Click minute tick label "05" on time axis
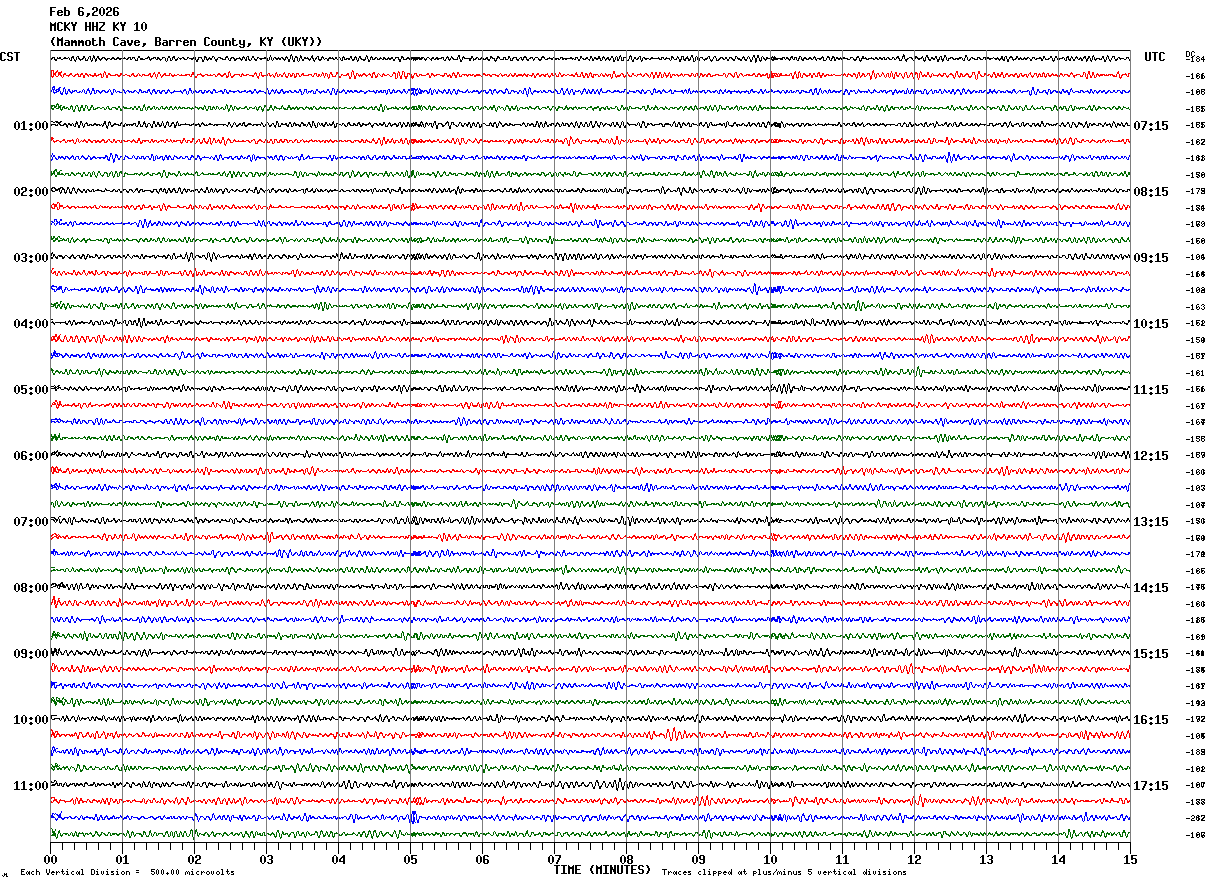Viewport: 1210px width, 886px height. (411, 859)
